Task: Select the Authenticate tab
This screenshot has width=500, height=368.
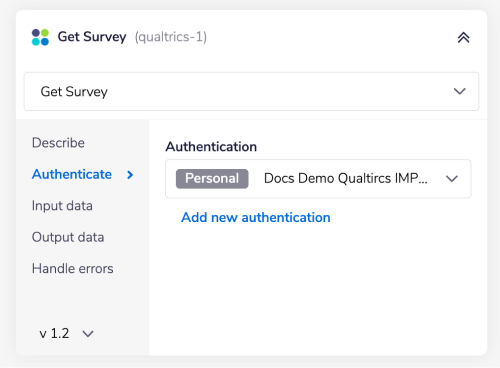Action: coord(72,174)
